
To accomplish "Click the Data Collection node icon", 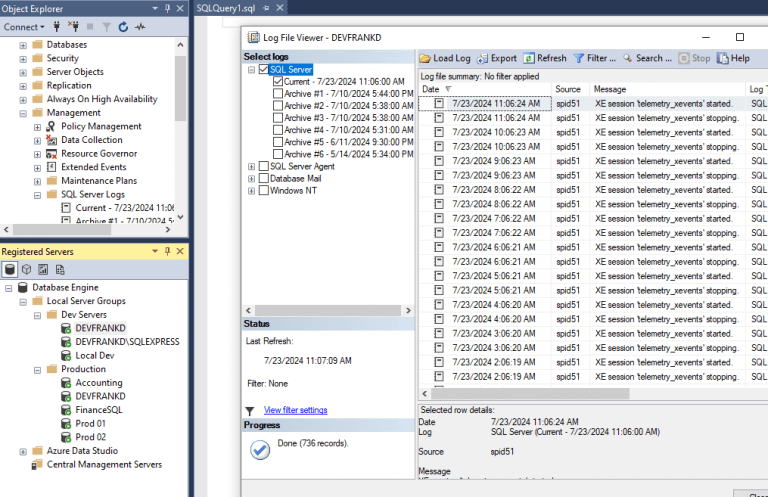I will coord(51,140).
